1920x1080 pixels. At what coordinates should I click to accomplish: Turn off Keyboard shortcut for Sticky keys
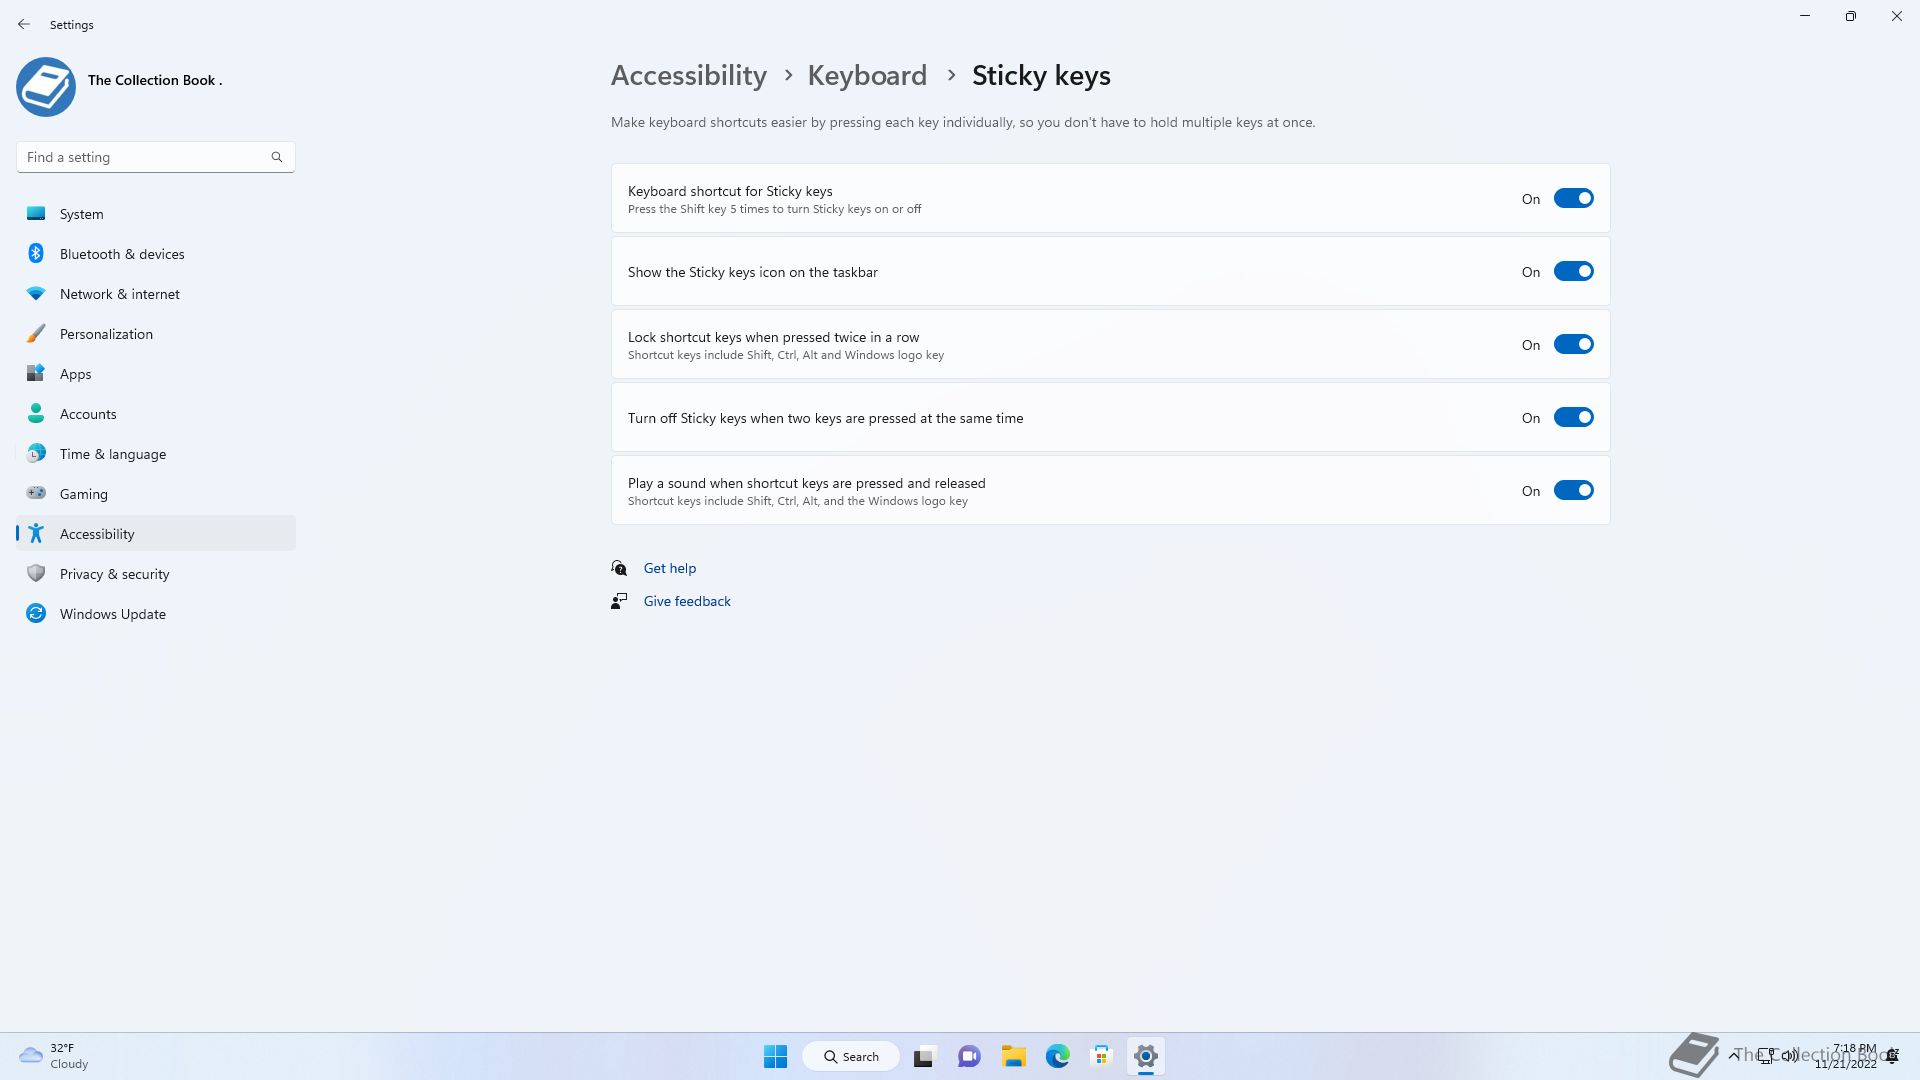point(1573,199)
